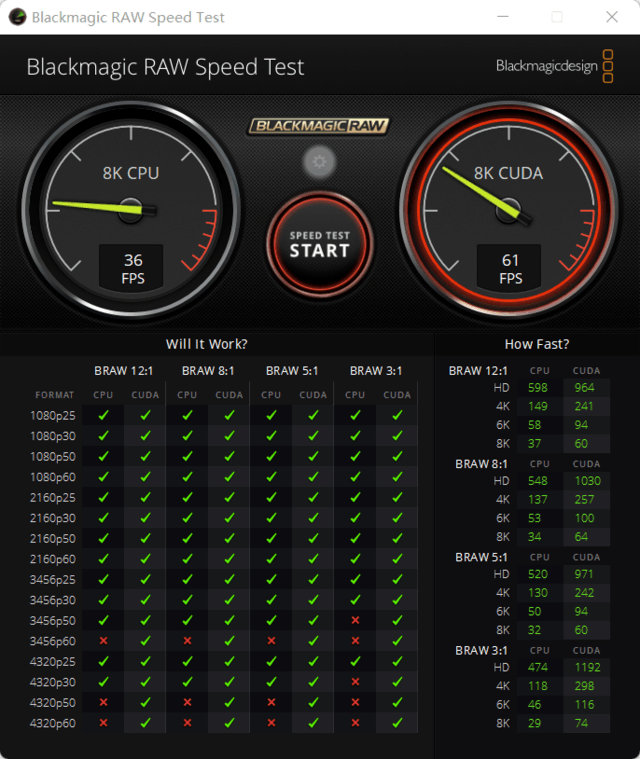Click the red X for 3456p60 BRAW 12:1 CPU

103,641
